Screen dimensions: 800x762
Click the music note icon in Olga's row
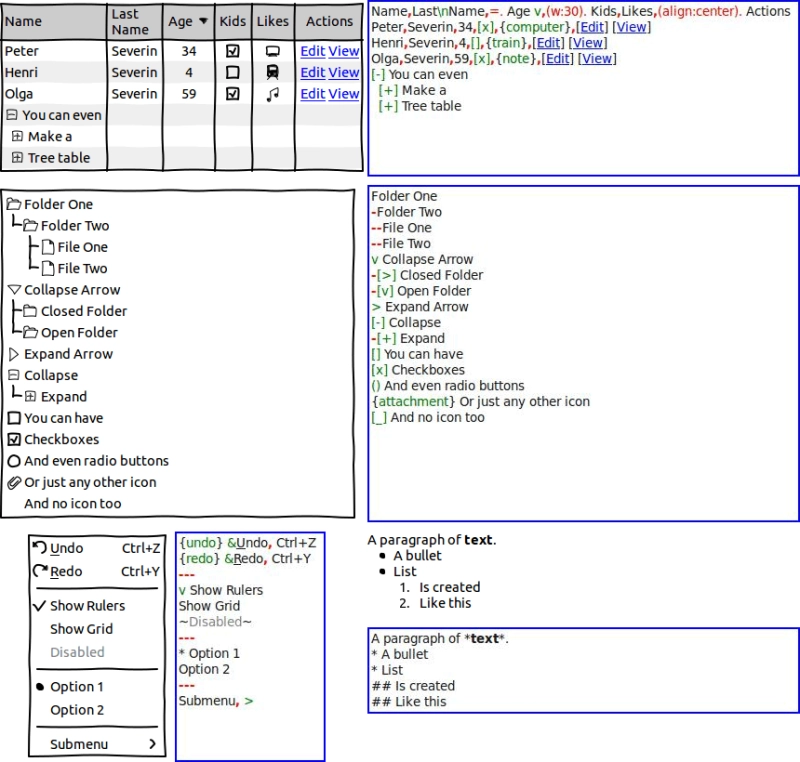(273, 94)
